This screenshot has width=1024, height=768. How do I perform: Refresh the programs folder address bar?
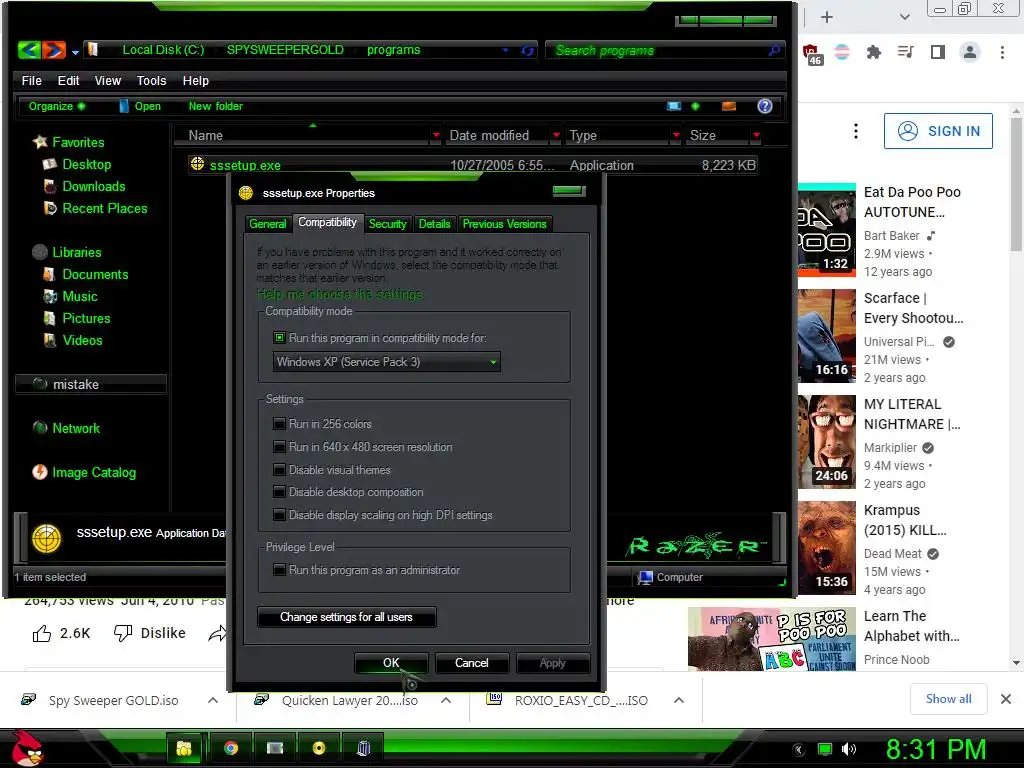pos(528,50)
